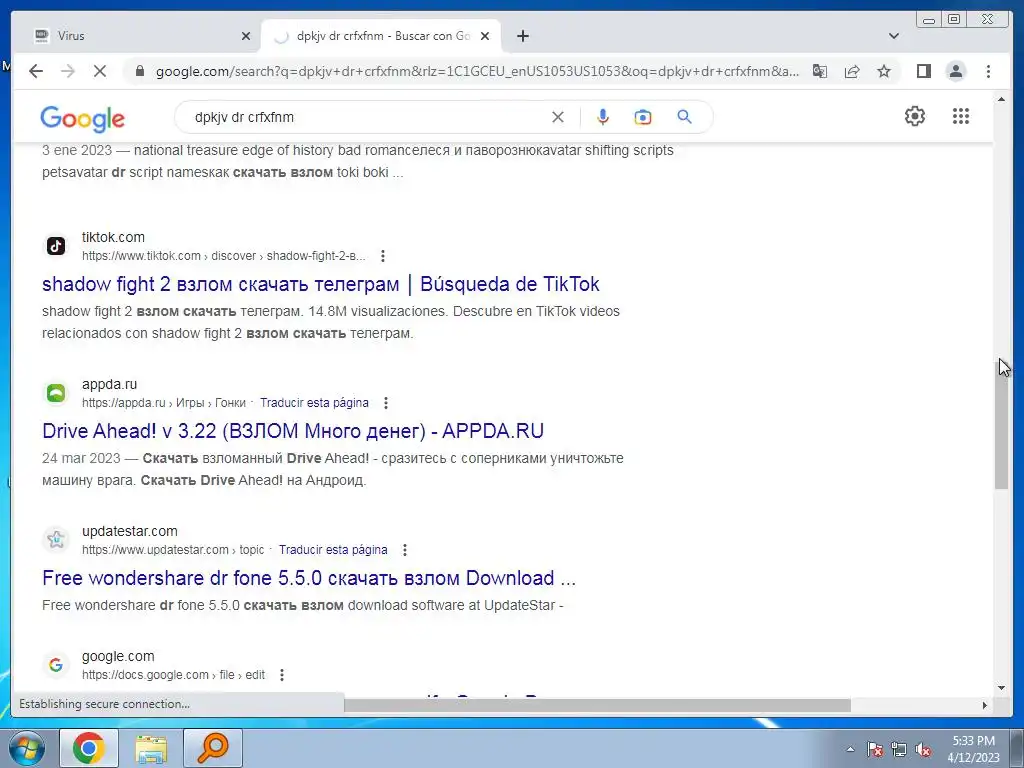Submit search with the magnifier icon

tap(684, 117)
